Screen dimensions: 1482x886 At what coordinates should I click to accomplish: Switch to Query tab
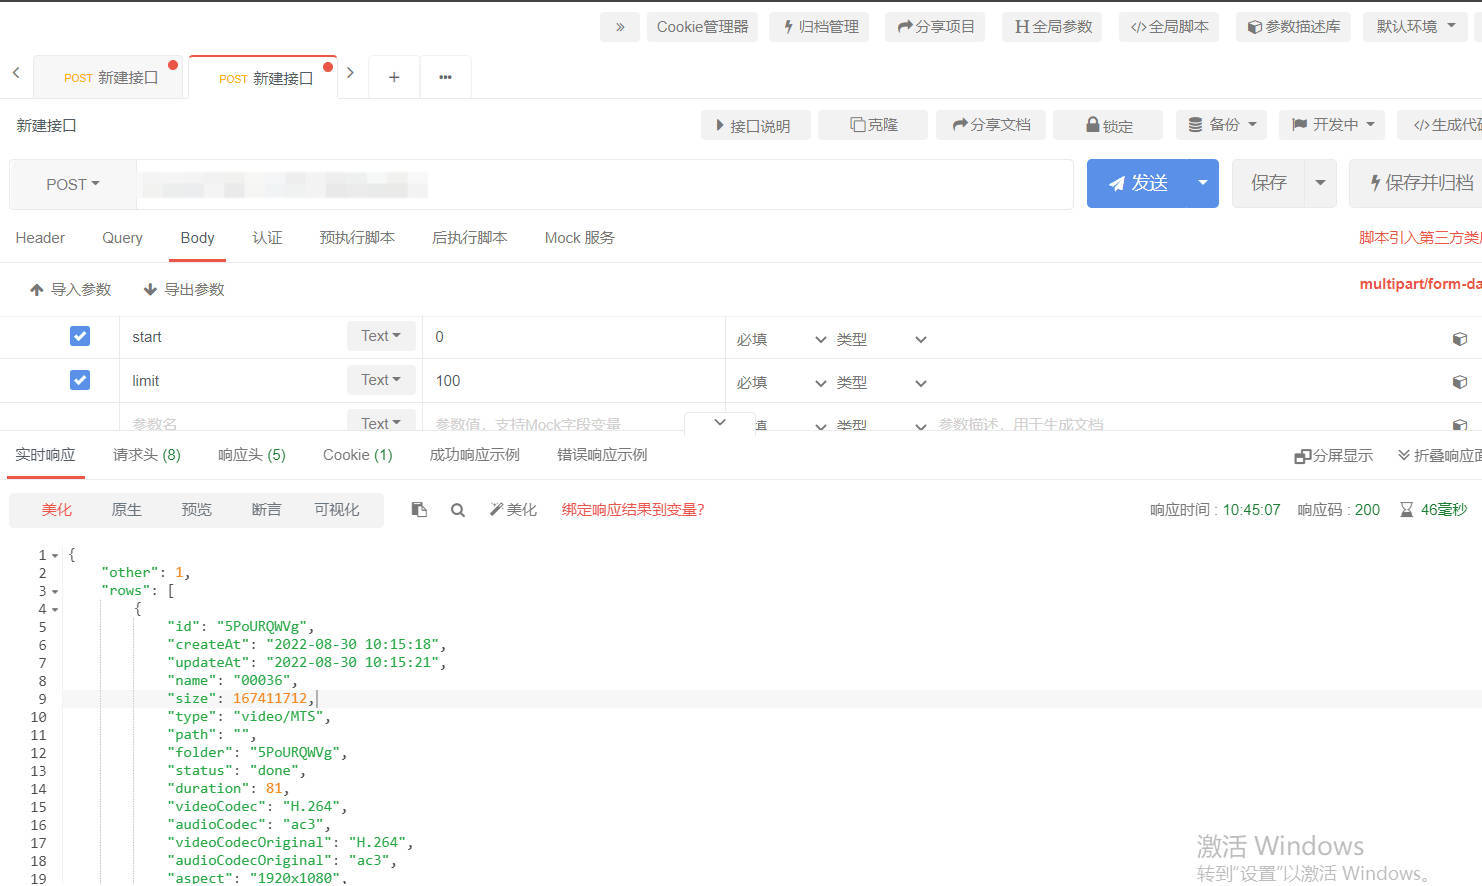click(x=122, y=238)
